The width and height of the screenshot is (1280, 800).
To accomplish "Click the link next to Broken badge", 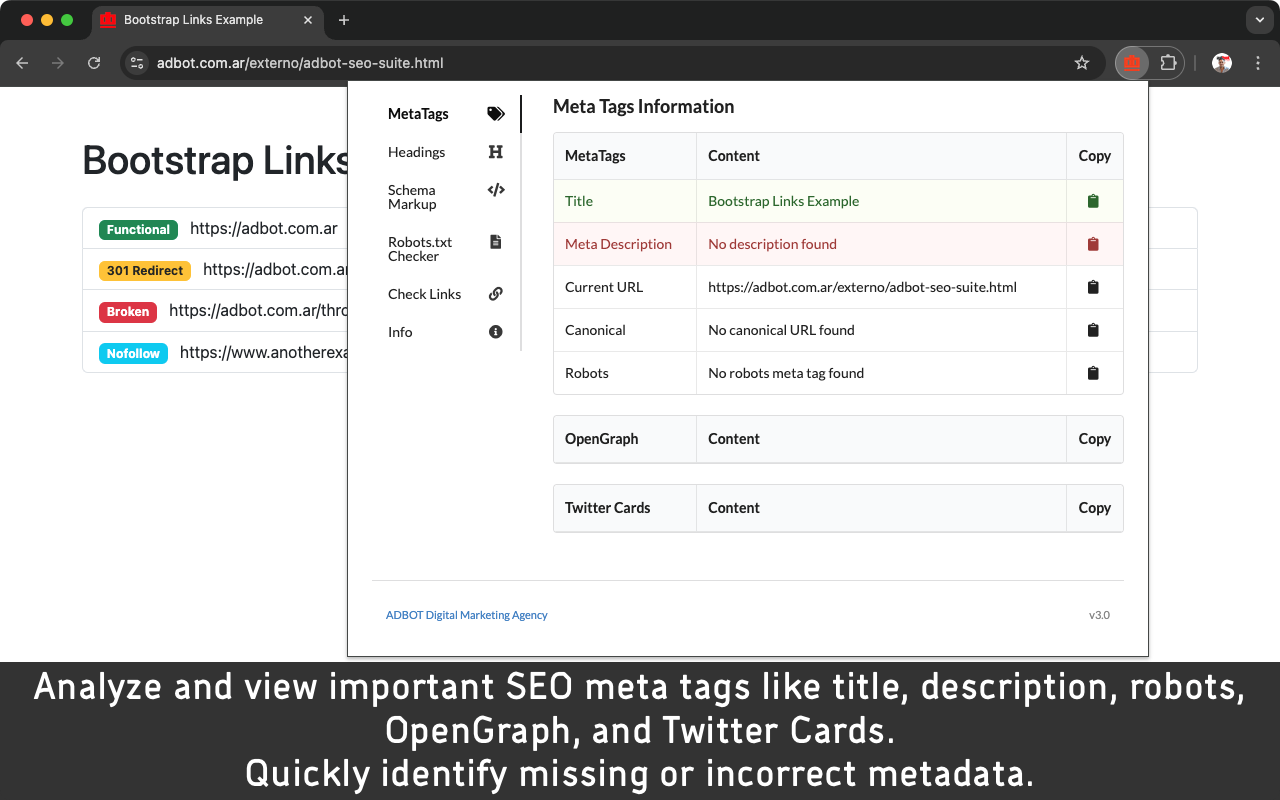I will [258, 311].
